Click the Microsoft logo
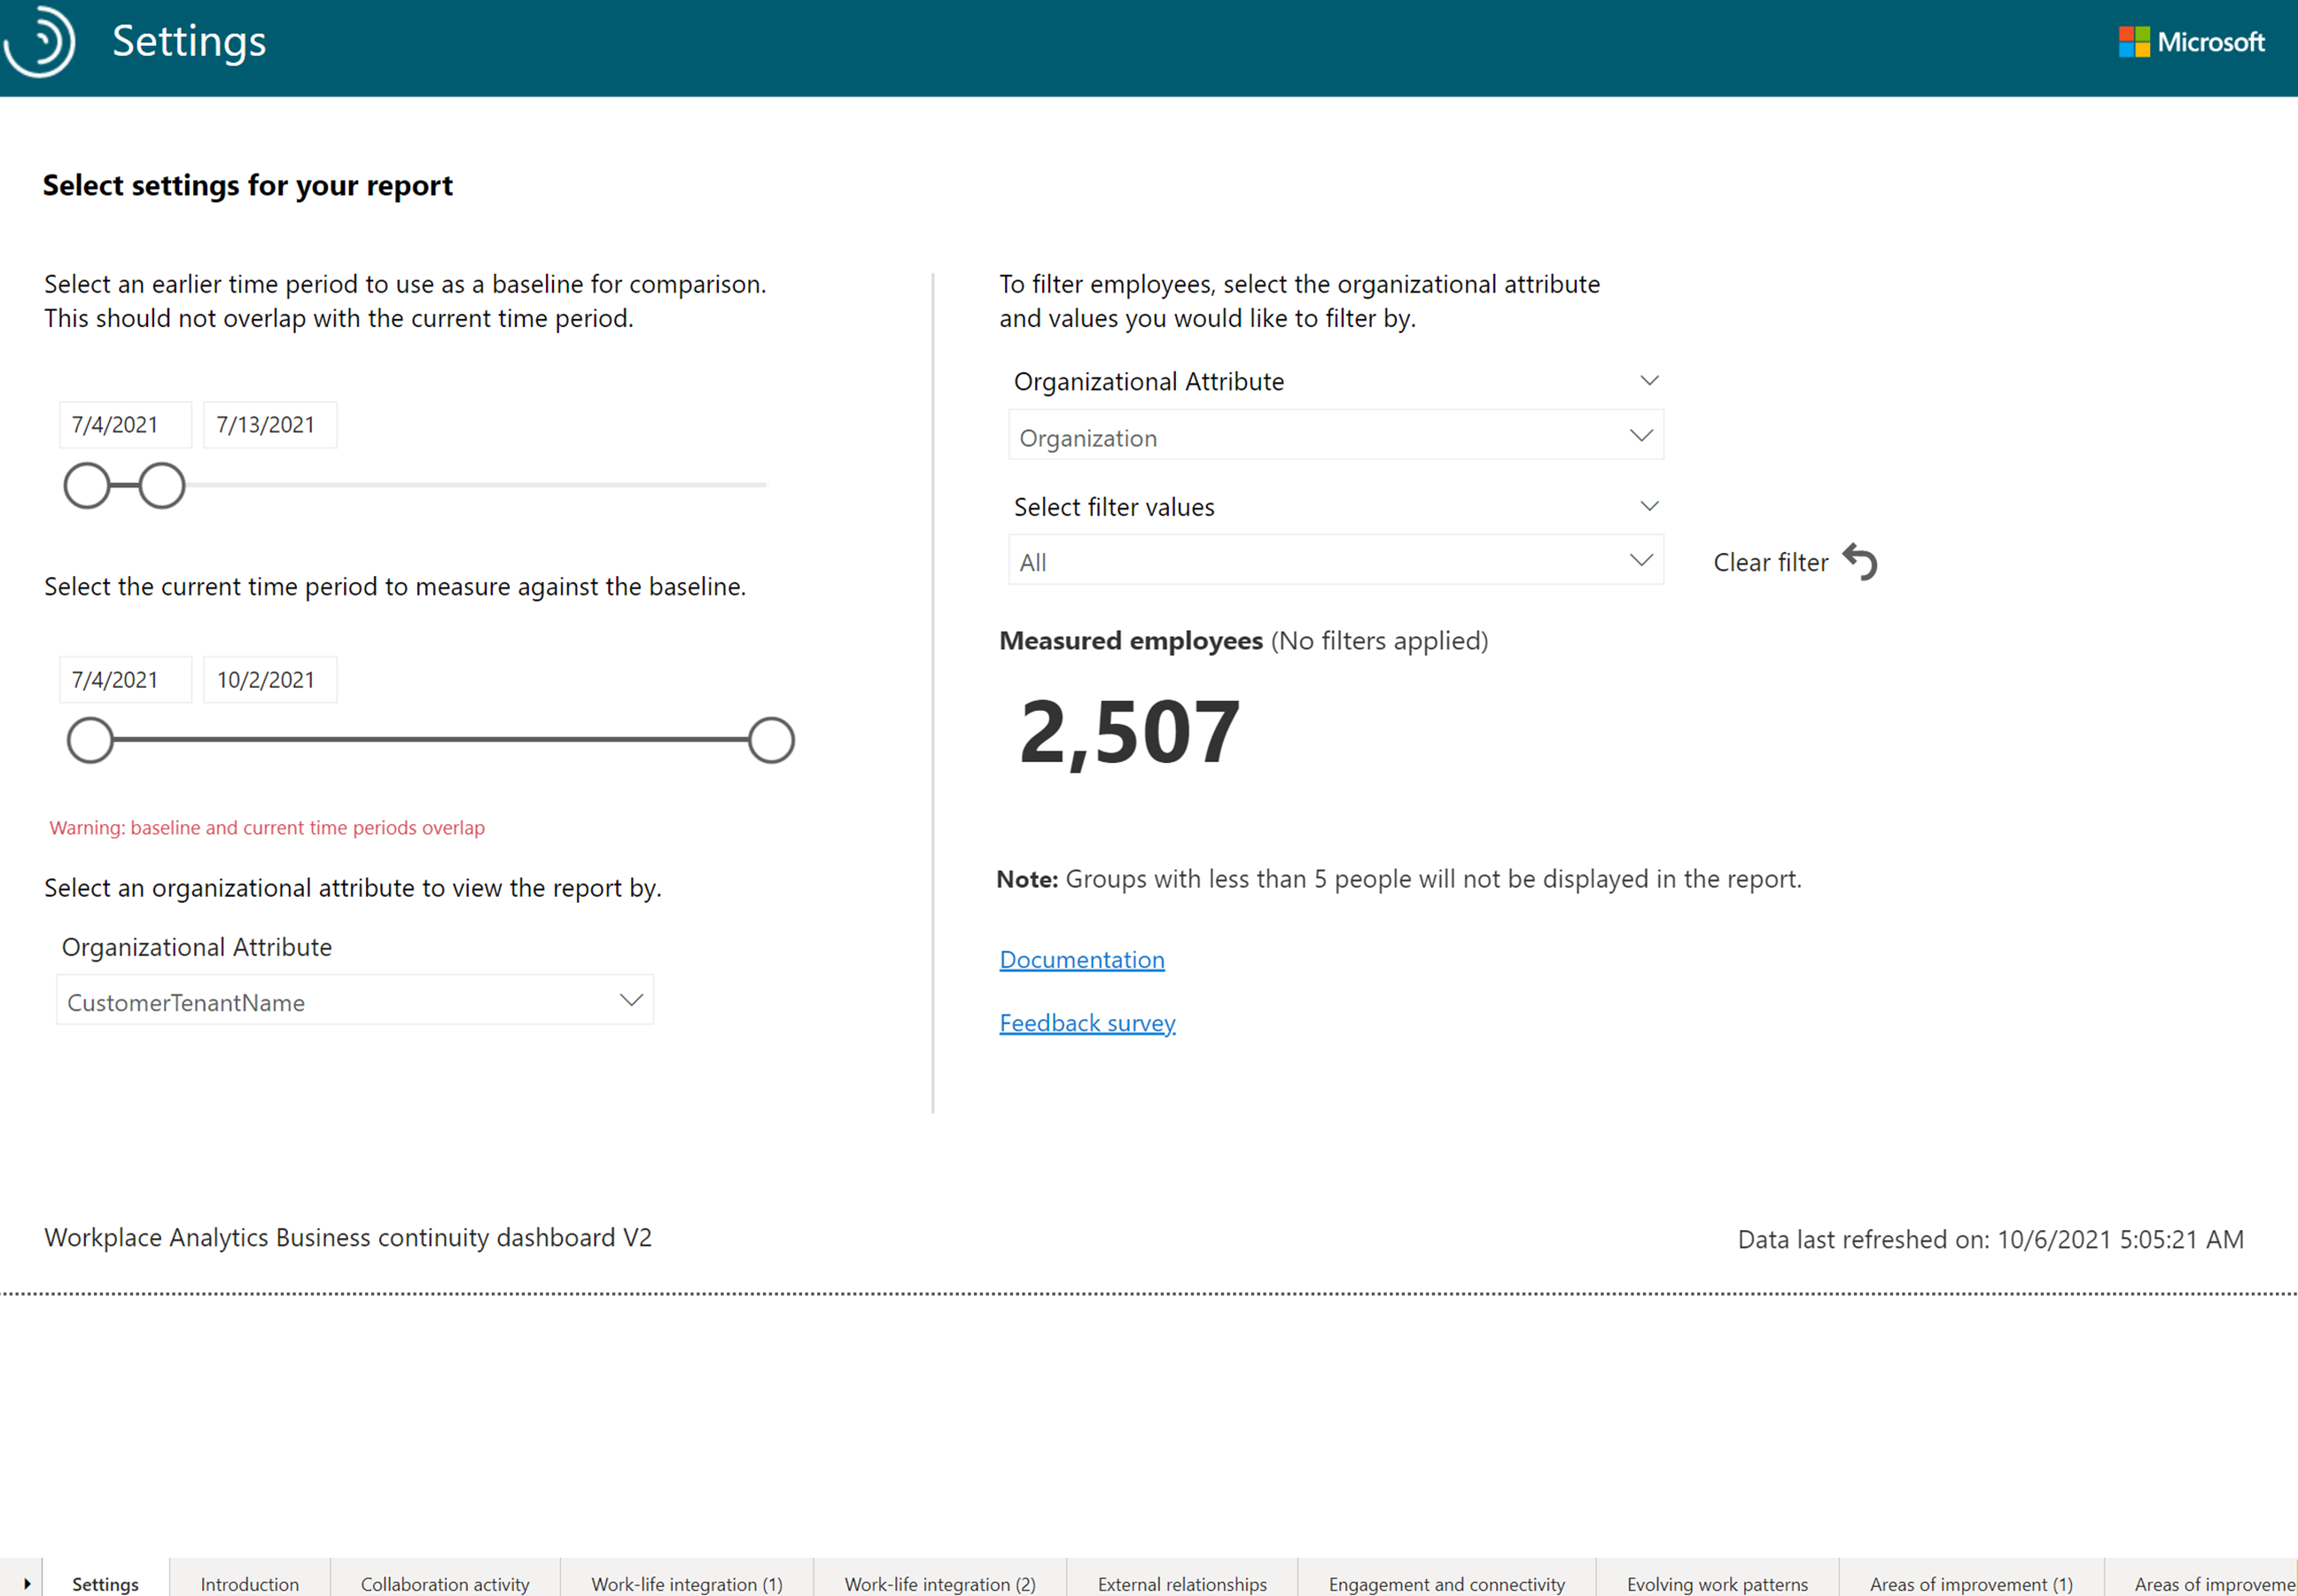This screenshot has width=2298, height=1596. point(2191,42)
